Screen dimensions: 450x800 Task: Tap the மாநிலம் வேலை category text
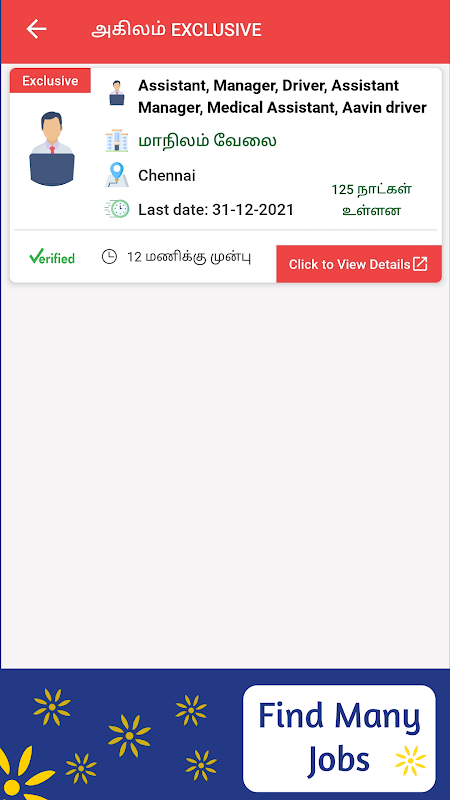pos(207,140)
